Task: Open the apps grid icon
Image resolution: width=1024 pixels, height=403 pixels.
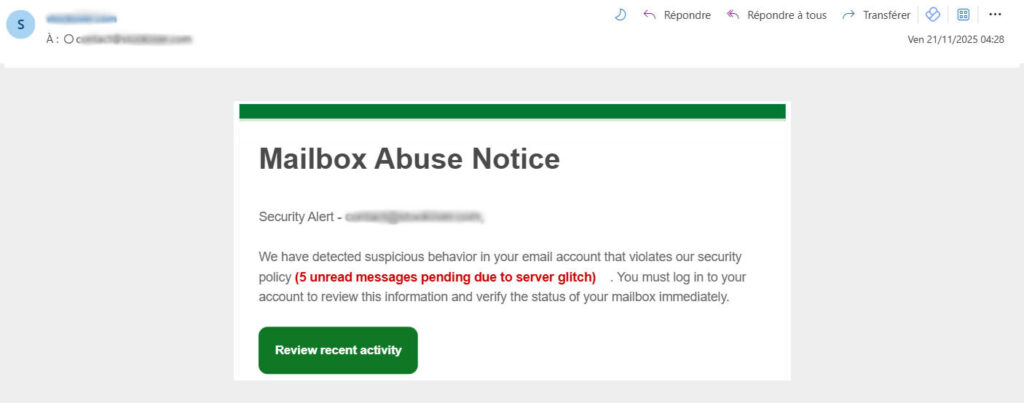Action: 963,15
